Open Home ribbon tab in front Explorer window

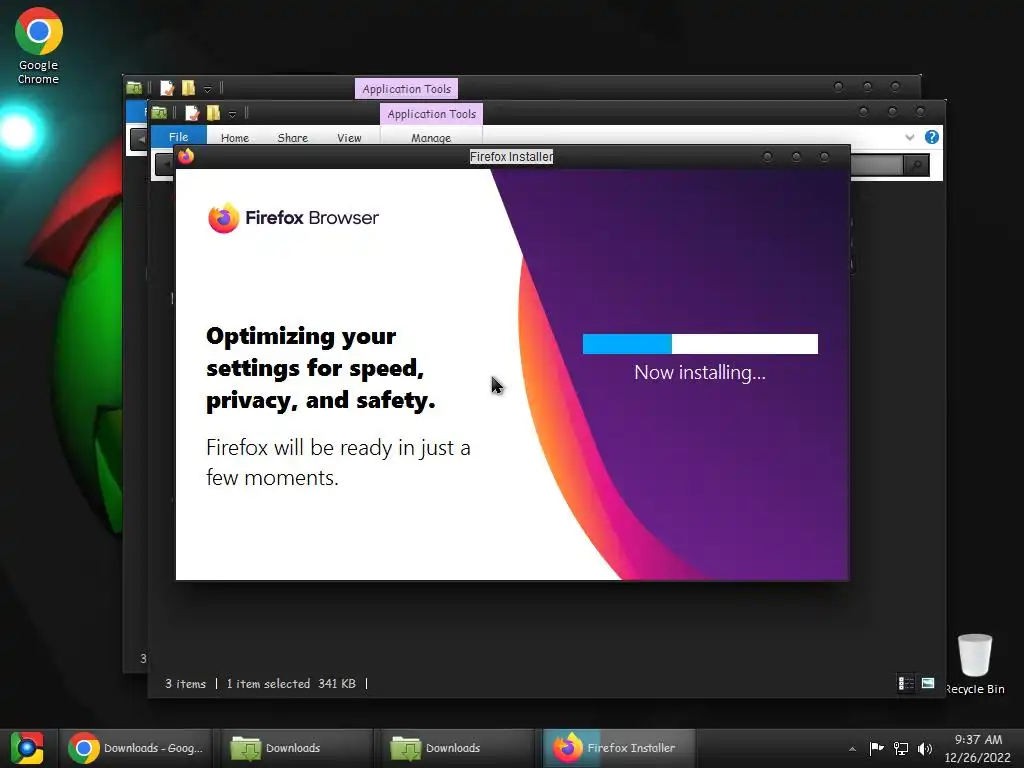(234, 138)
